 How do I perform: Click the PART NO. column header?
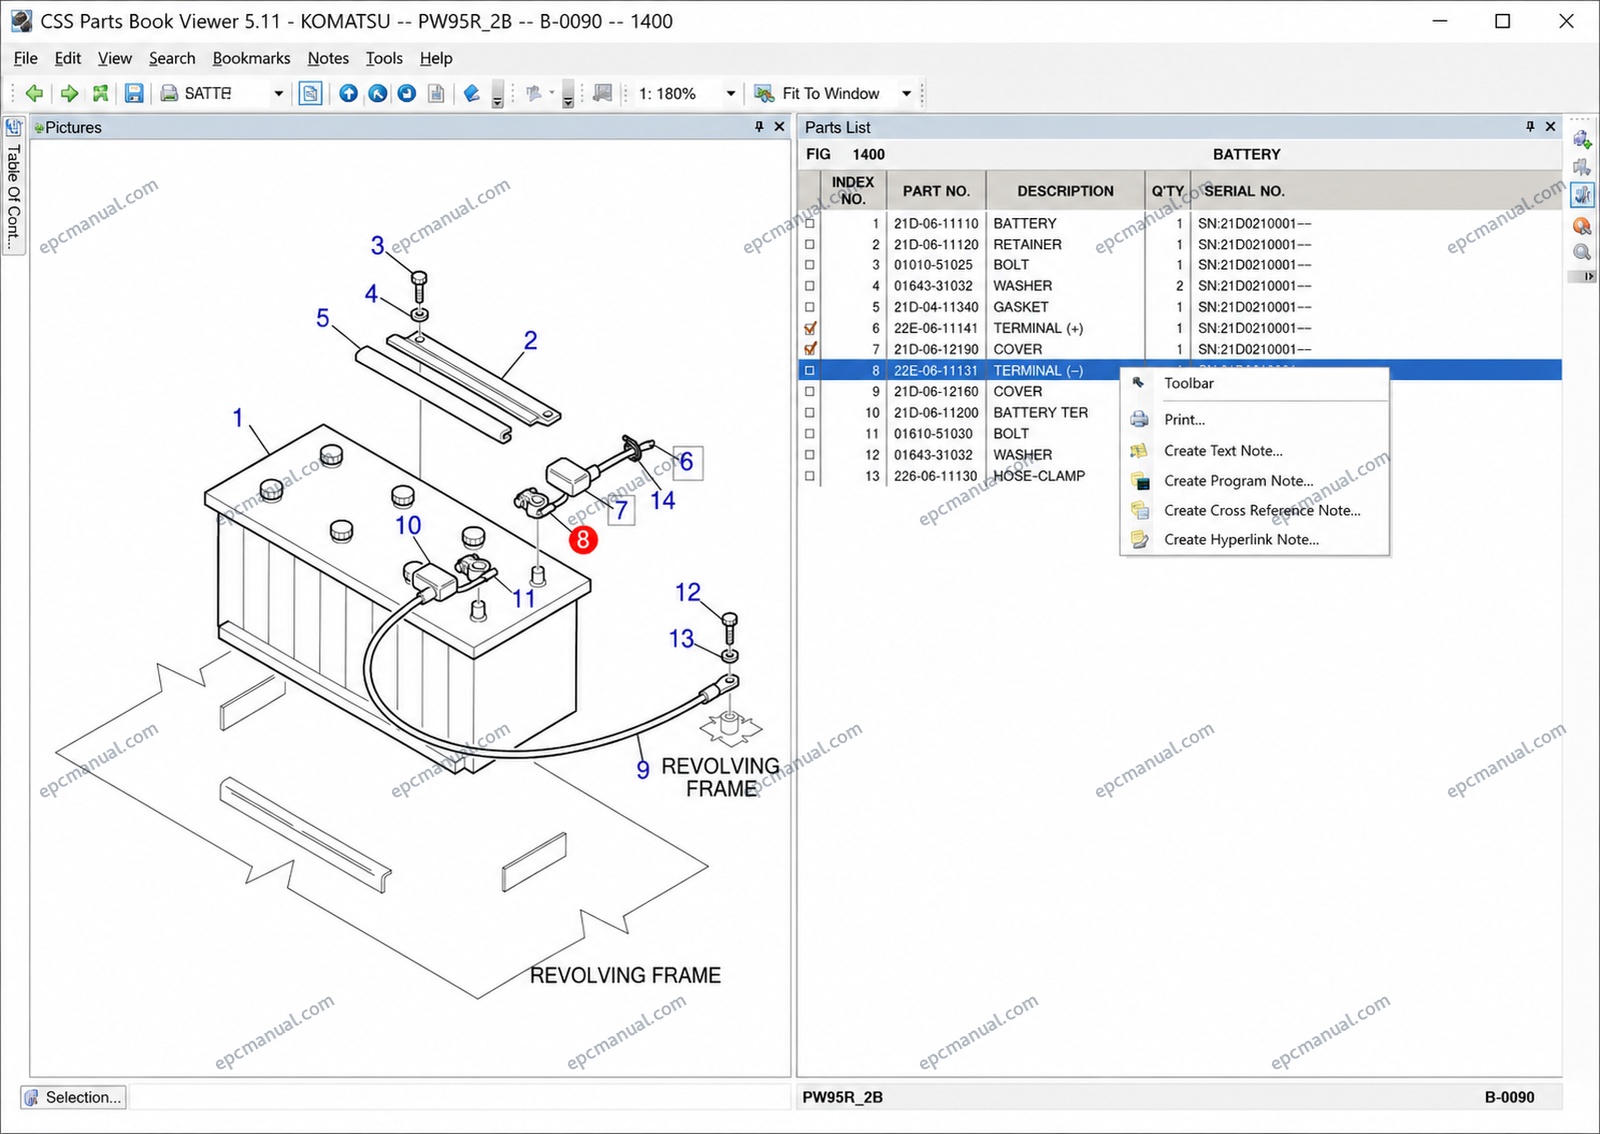point(936,190)
